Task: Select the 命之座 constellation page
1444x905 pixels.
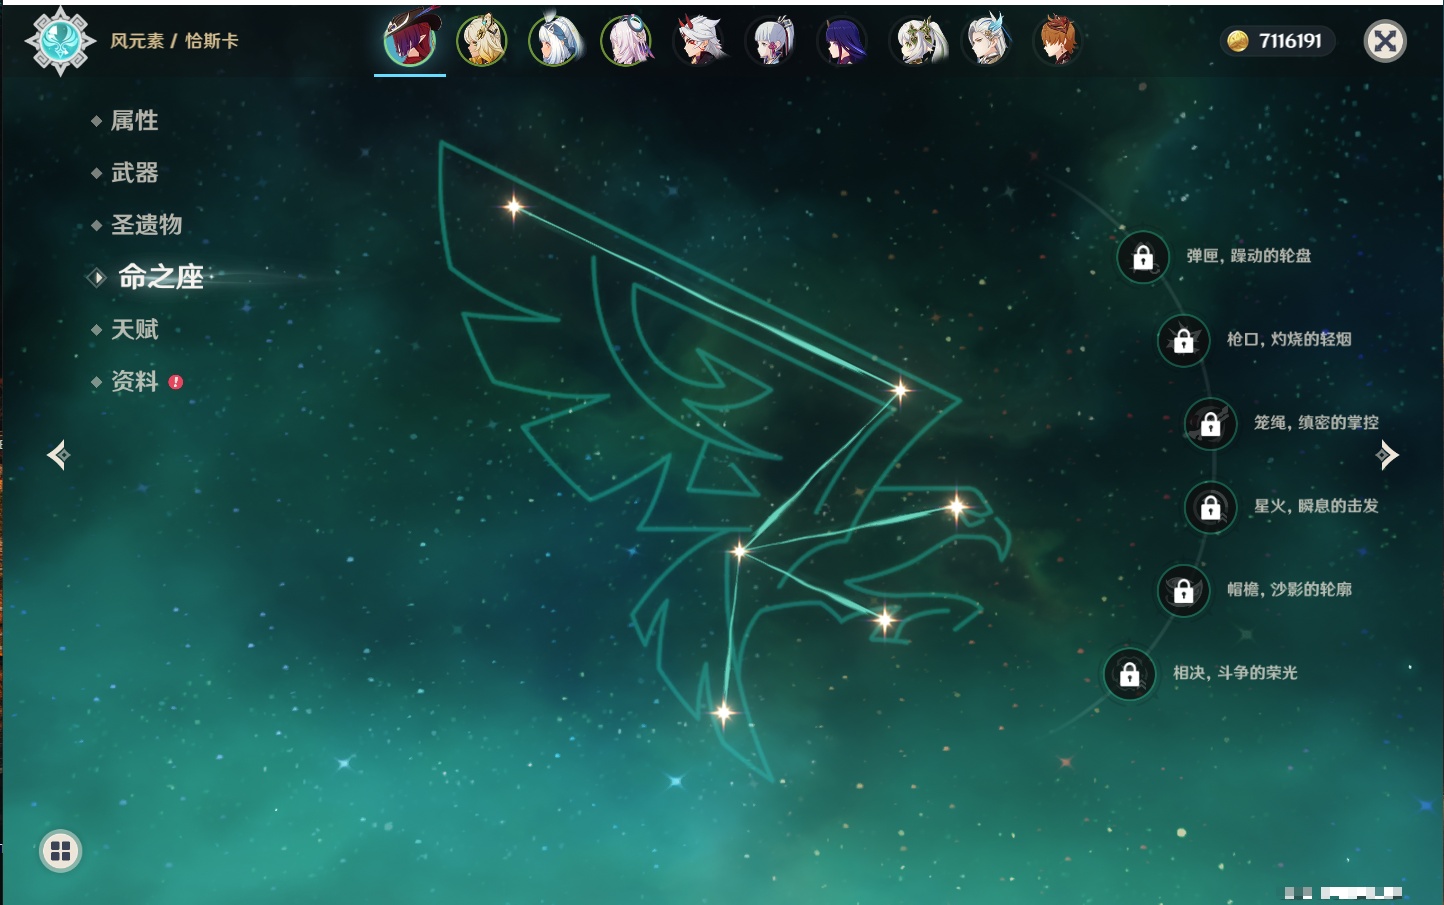Action: [x=160, y=277]
